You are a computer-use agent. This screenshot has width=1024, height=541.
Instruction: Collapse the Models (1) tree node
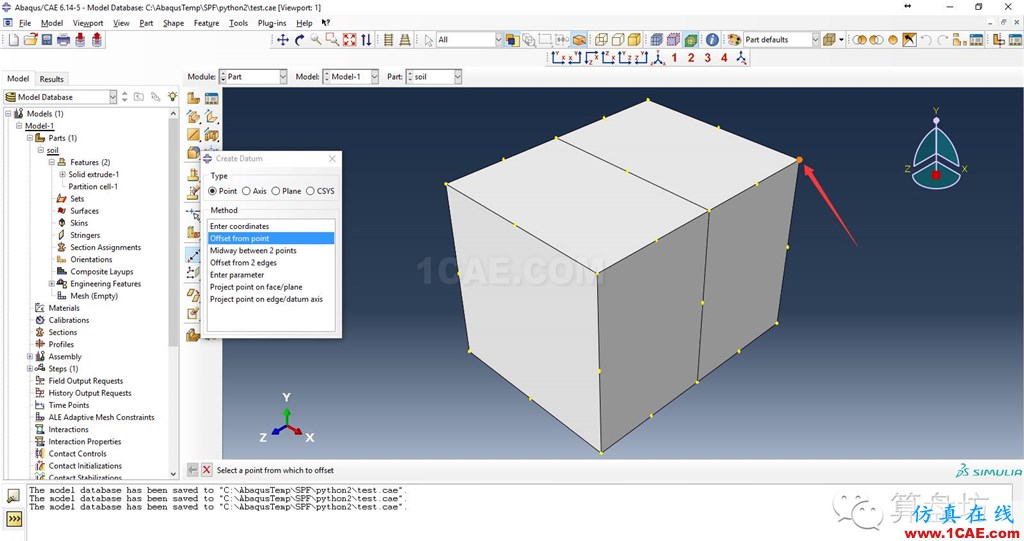click(8, 114)
